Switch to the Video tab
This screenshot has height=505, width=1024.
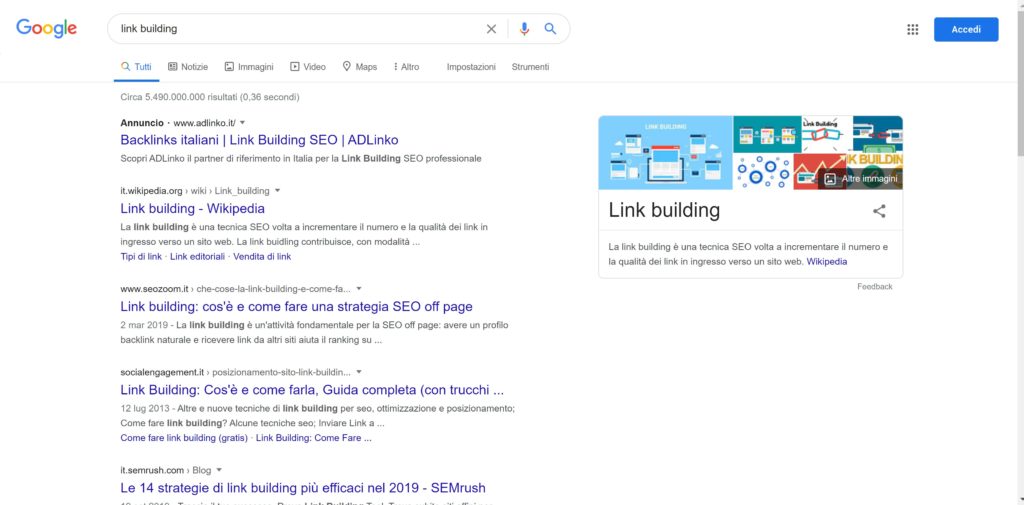(x=308, y=67)
